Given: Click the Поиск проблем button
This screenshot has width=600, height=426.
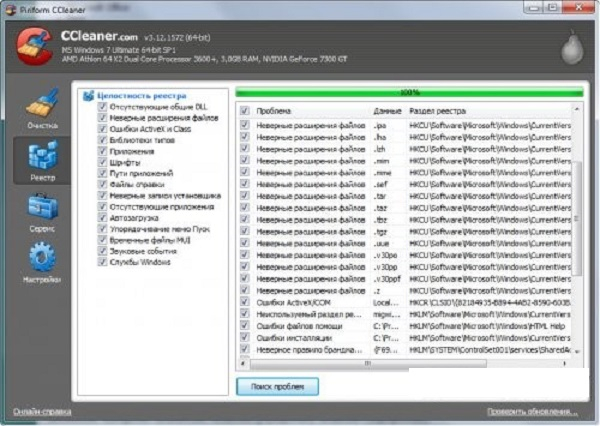Looking at the screenshot, I should click(x=277, y=387).
